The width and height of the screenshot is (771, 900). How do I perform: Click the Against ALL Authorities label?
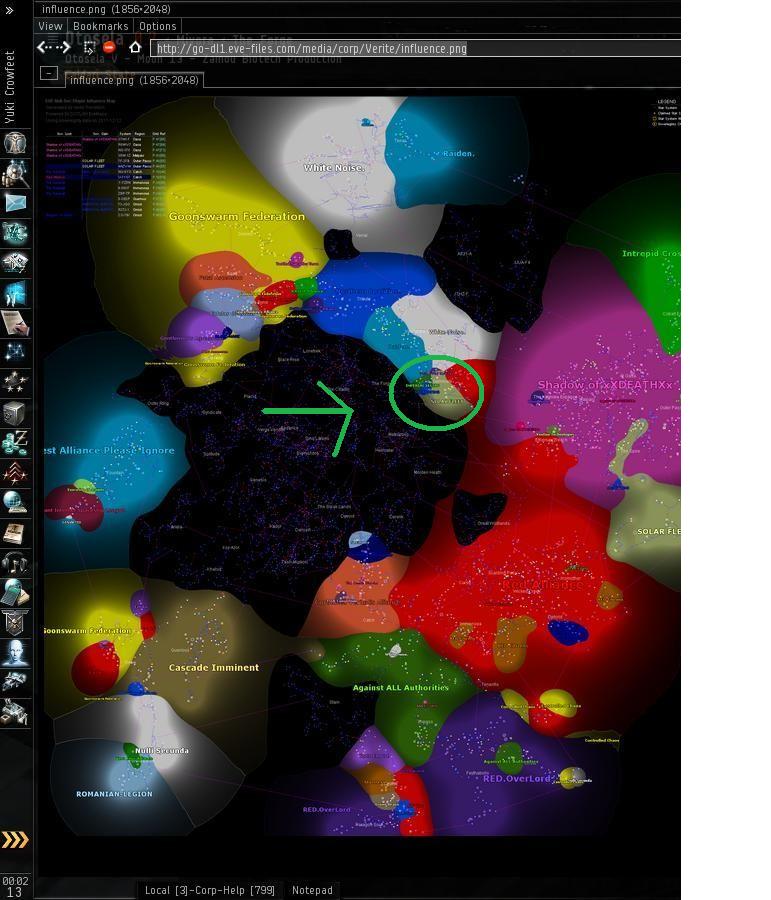coord(400,687)
